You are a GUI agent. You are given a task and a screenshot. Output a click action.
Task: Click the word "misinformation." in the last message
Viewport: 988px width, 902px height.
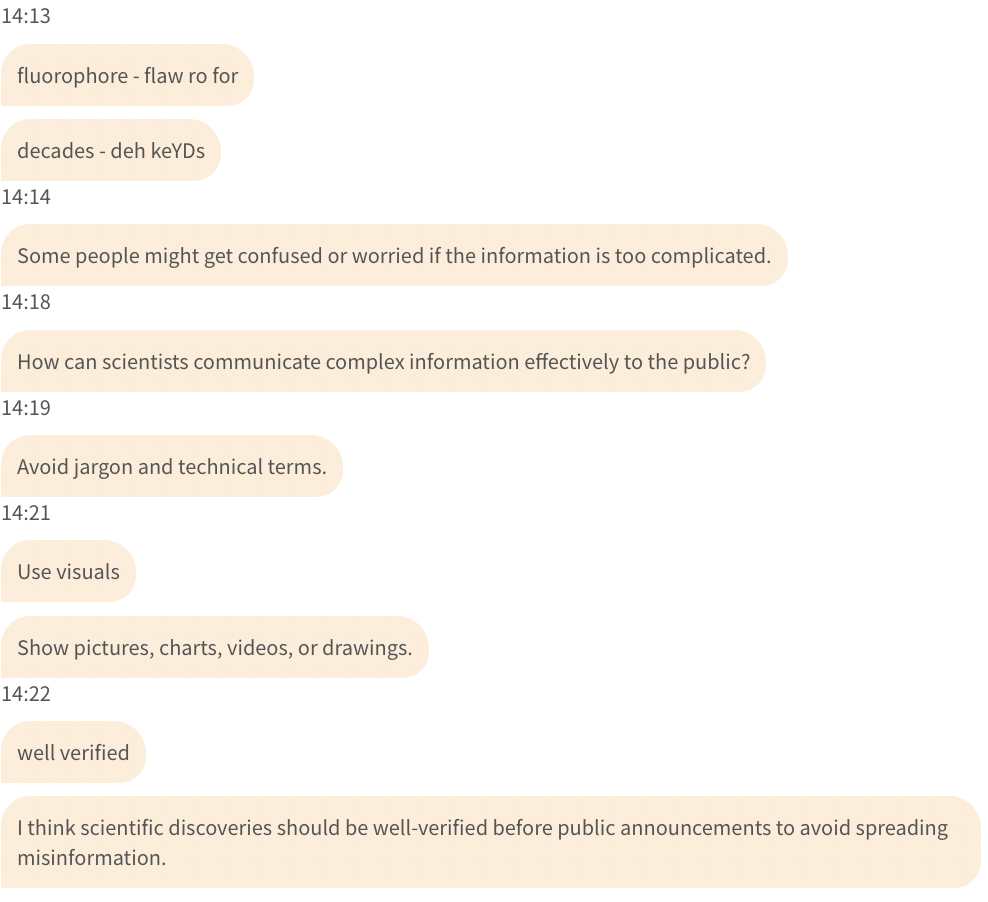click(x=91, y=857)
